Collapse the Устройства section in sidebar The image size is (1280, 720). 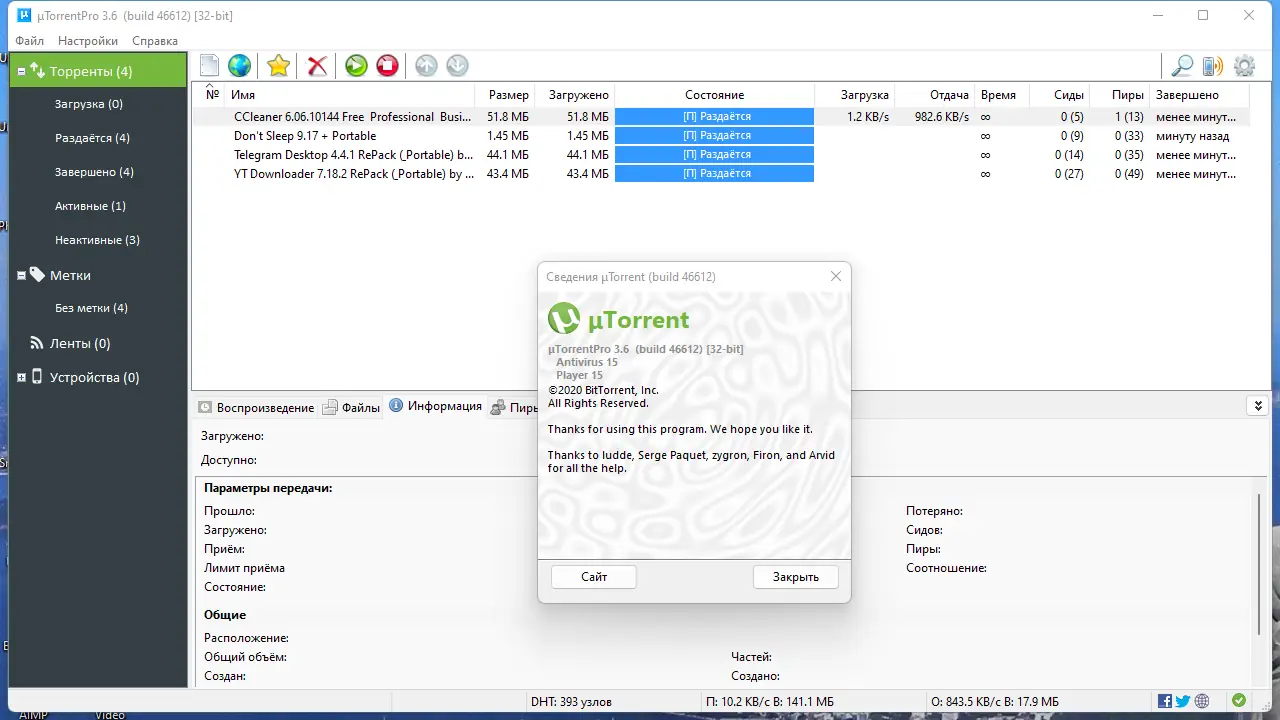(21, 377)
